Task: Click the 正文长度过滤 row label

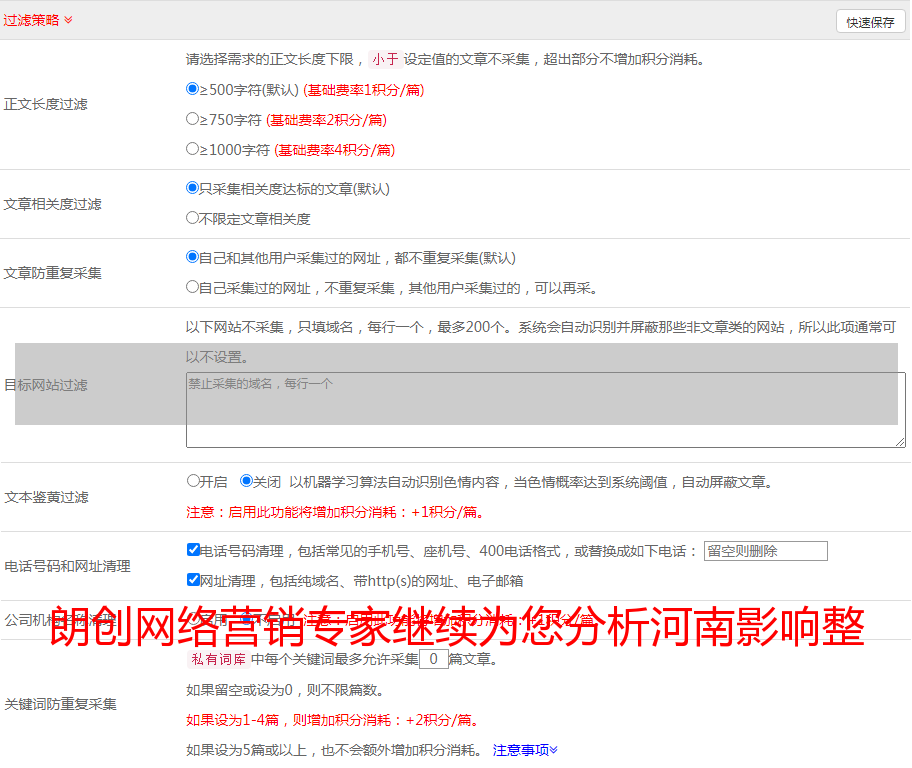Action: tap(46, 104)
